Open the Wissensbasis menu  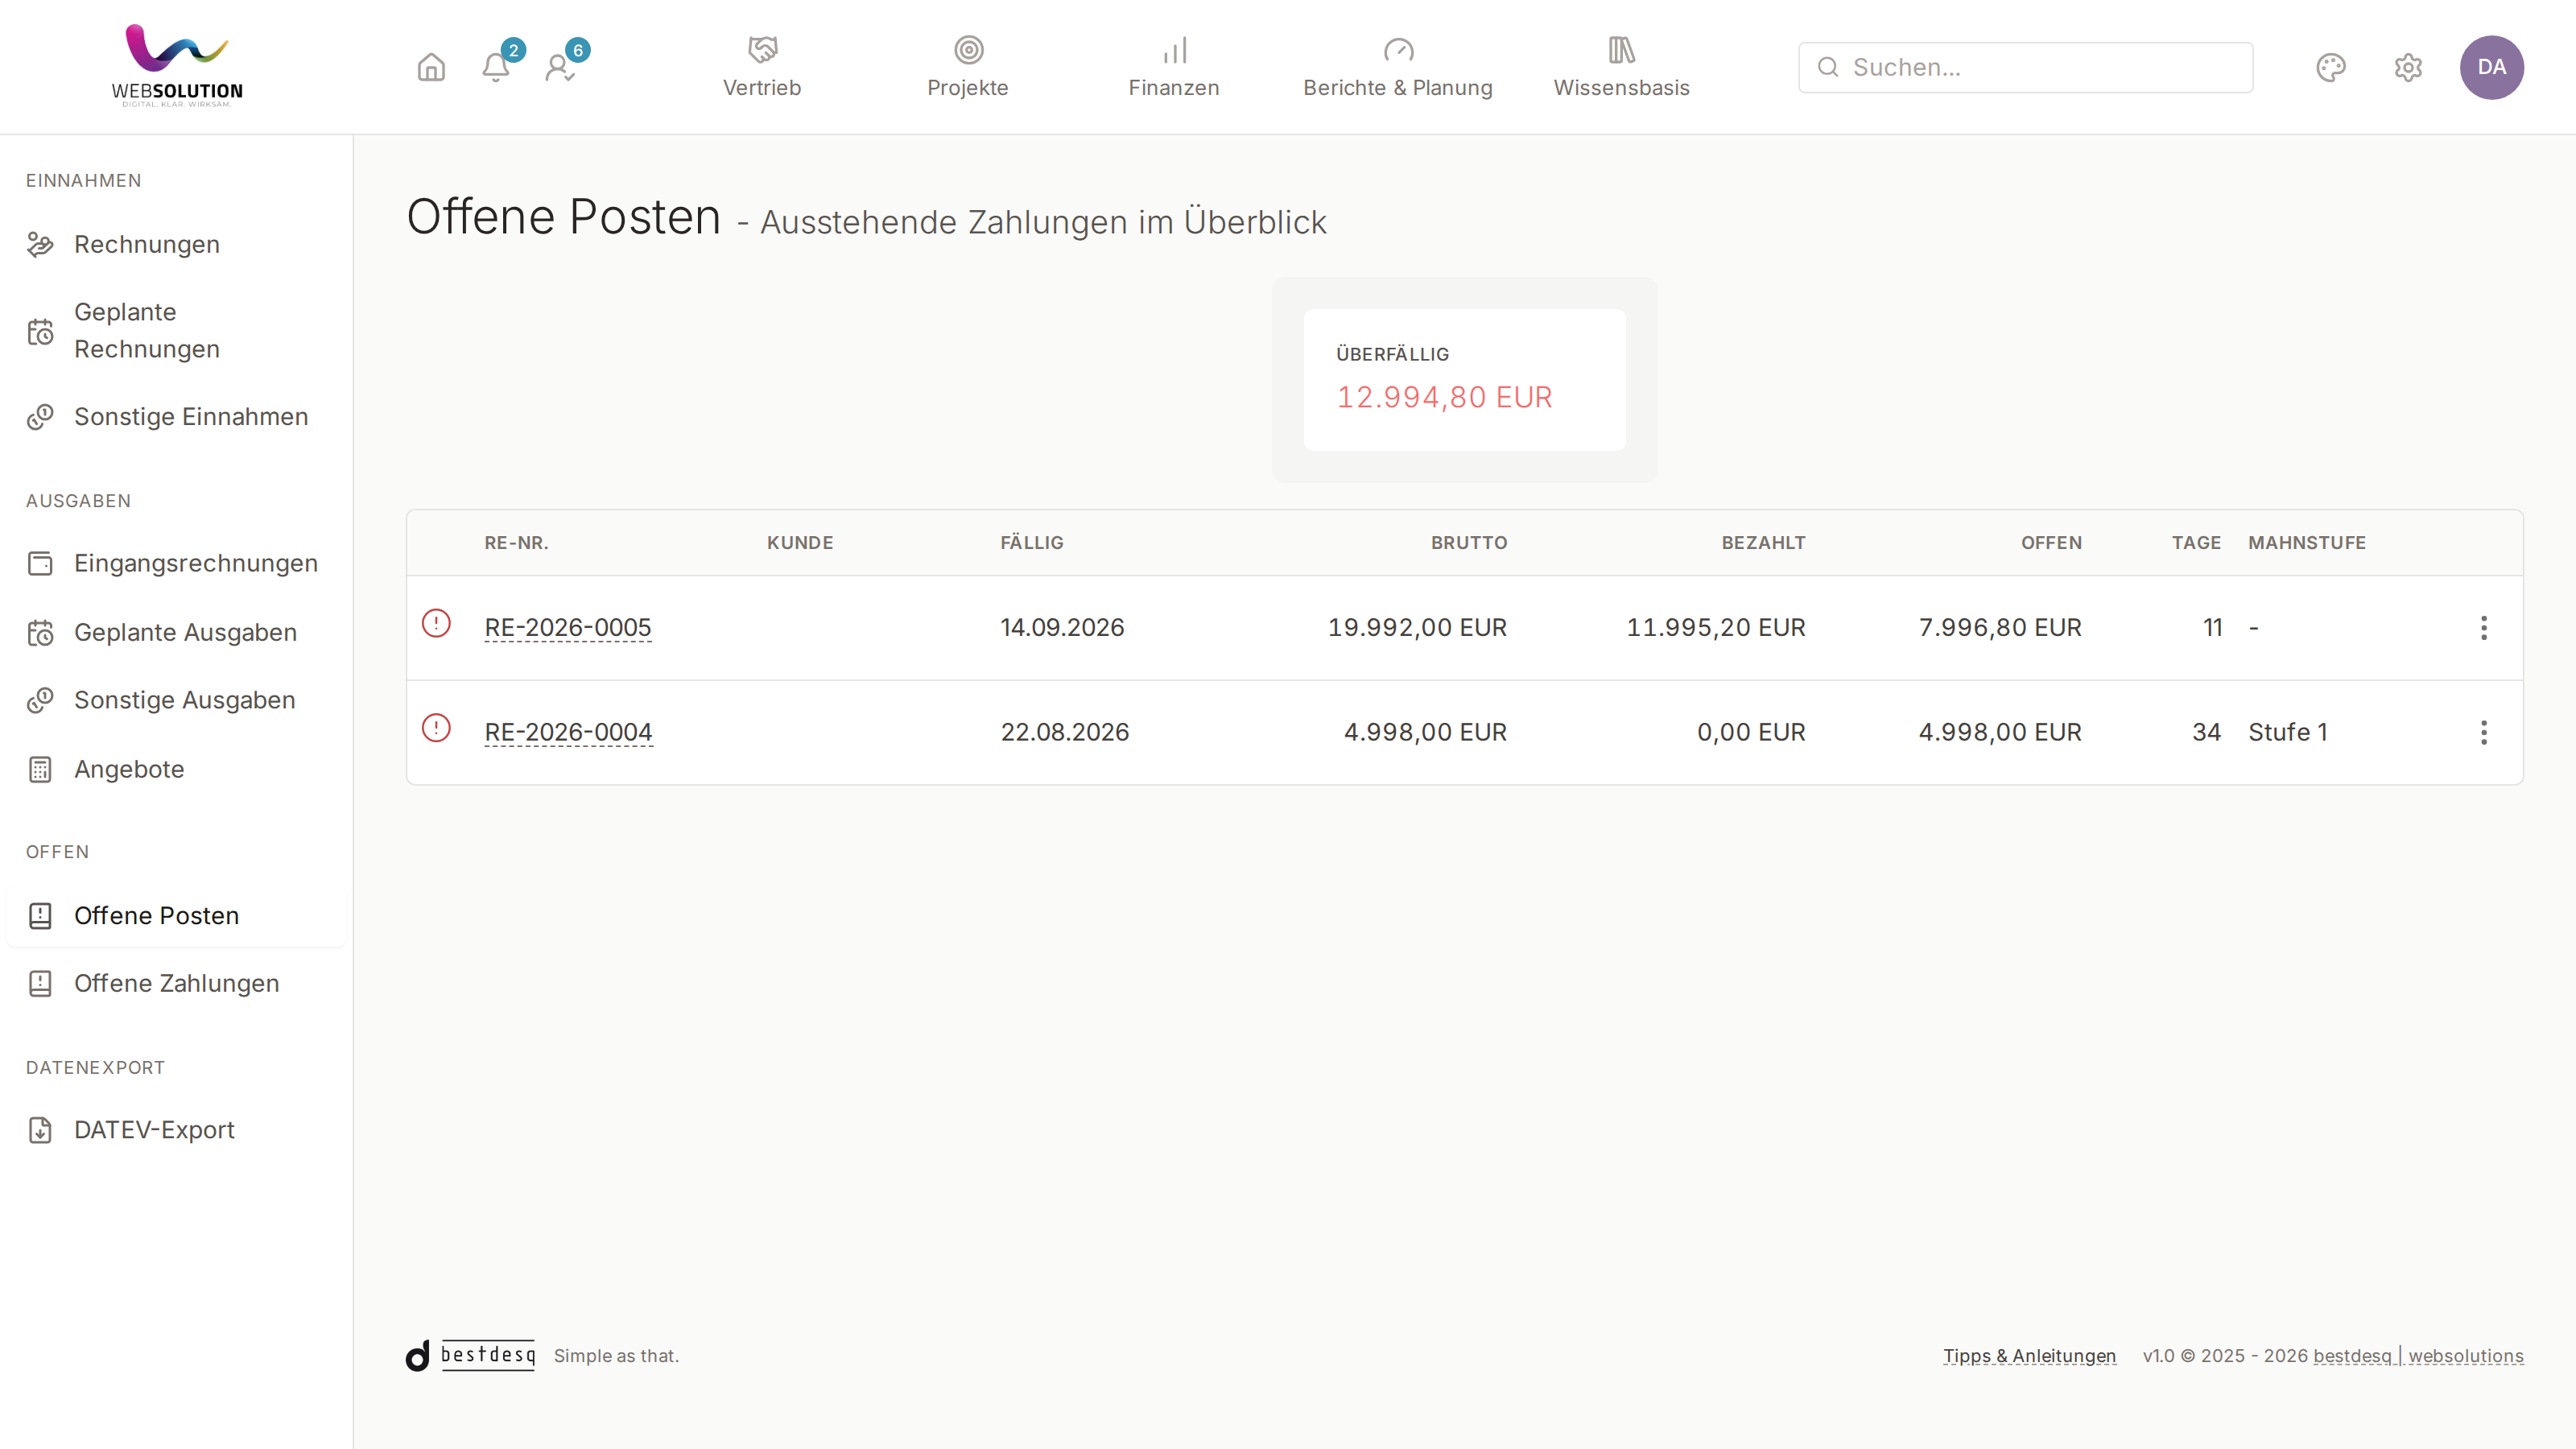click(x=1621, y=67)
